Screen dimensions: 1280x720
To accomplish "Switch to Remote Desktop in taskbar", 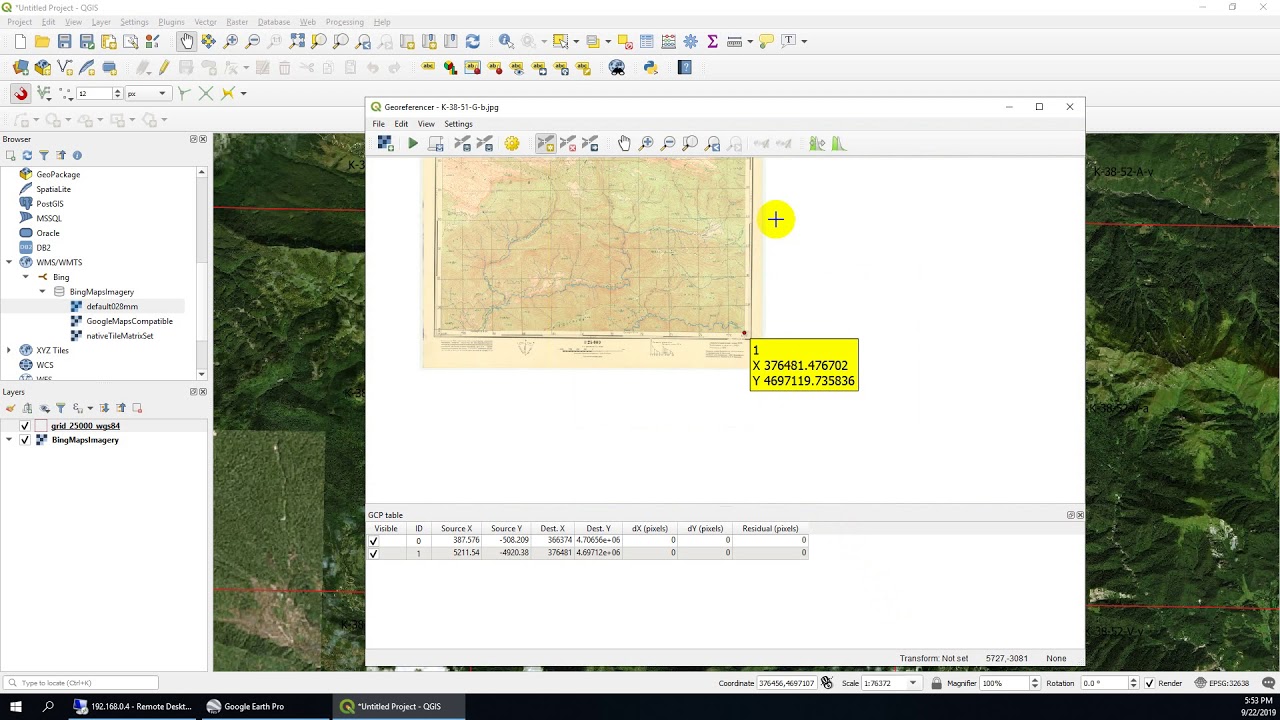I will [x=133, y=706].
